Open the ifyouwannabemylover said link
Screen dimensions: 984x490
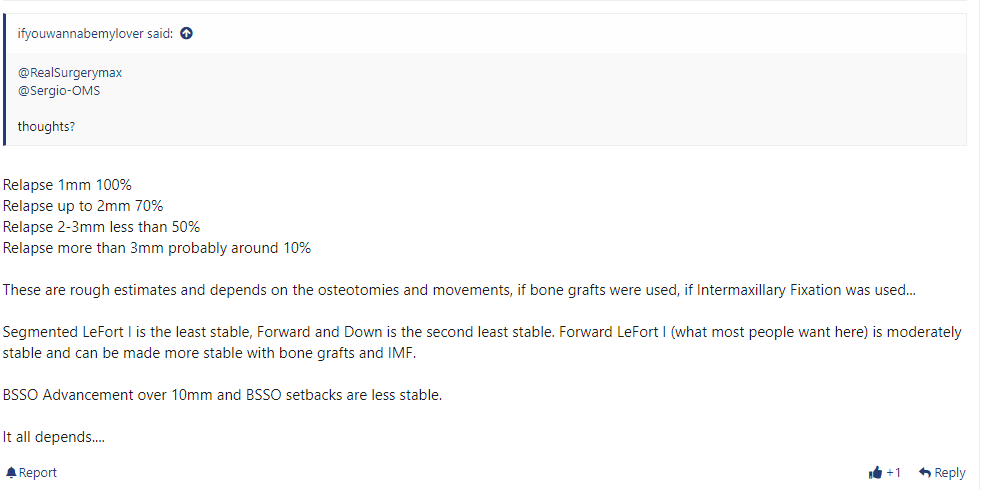point(97,34)
